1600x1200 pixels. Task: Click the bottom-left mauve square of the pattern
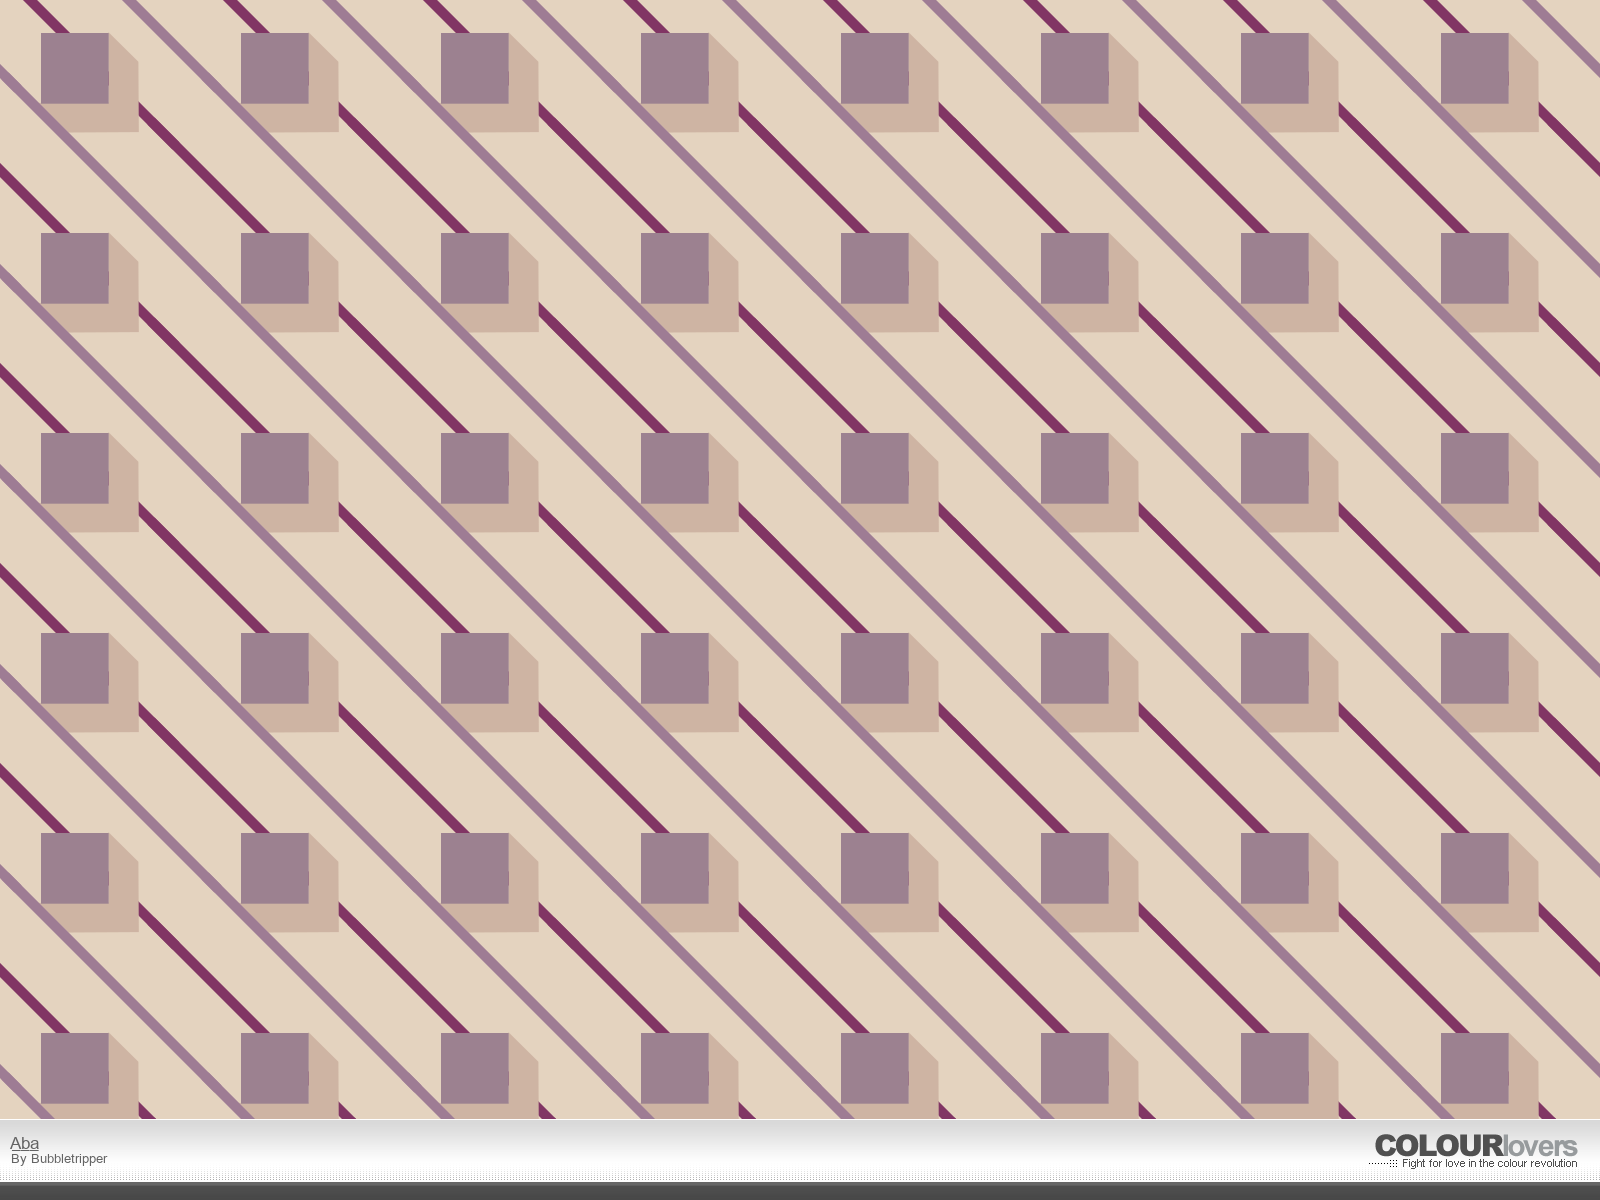(75, 1068)
